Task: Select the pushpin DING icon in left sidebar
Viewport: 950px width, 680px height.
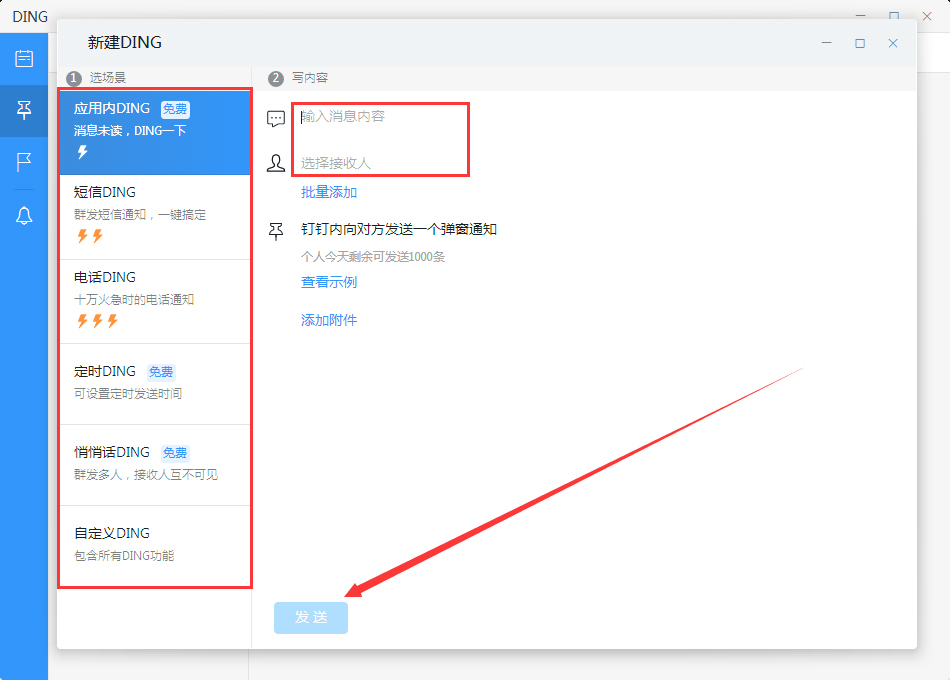Action: pos(23,110)
